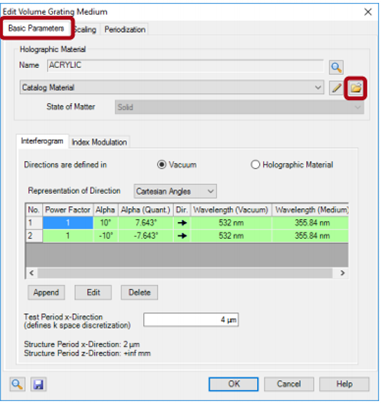Click direction arrow in row 2
The width and height of the screenshot is (384, 406).
pos(182,236)
